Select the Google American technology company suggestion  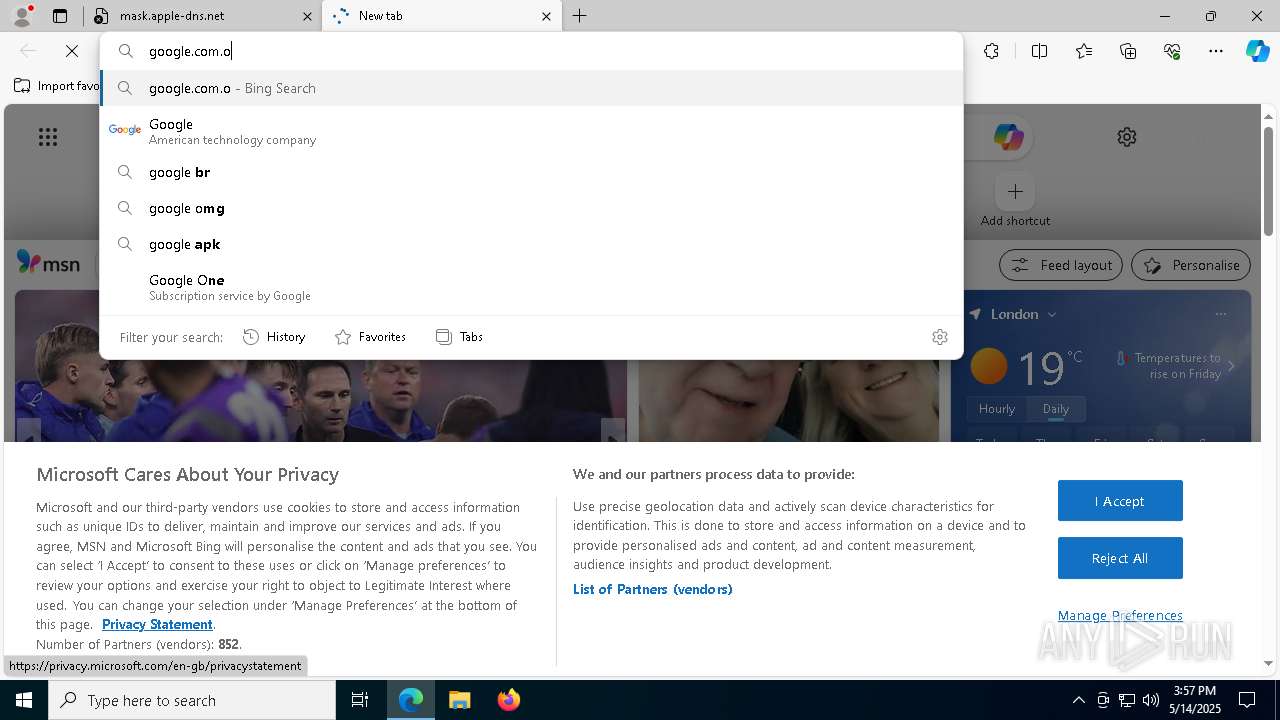pos(531,130)
